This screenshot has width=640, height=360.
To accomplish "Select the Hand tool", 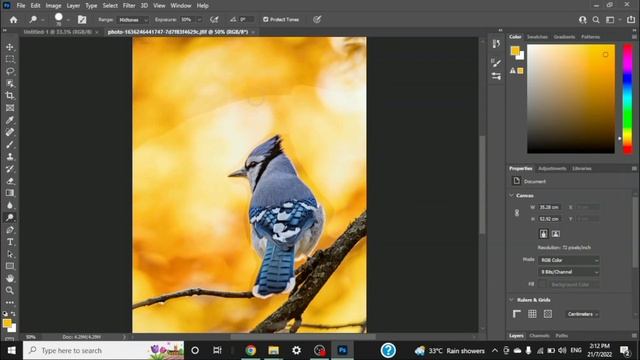I will click(10, 278).
